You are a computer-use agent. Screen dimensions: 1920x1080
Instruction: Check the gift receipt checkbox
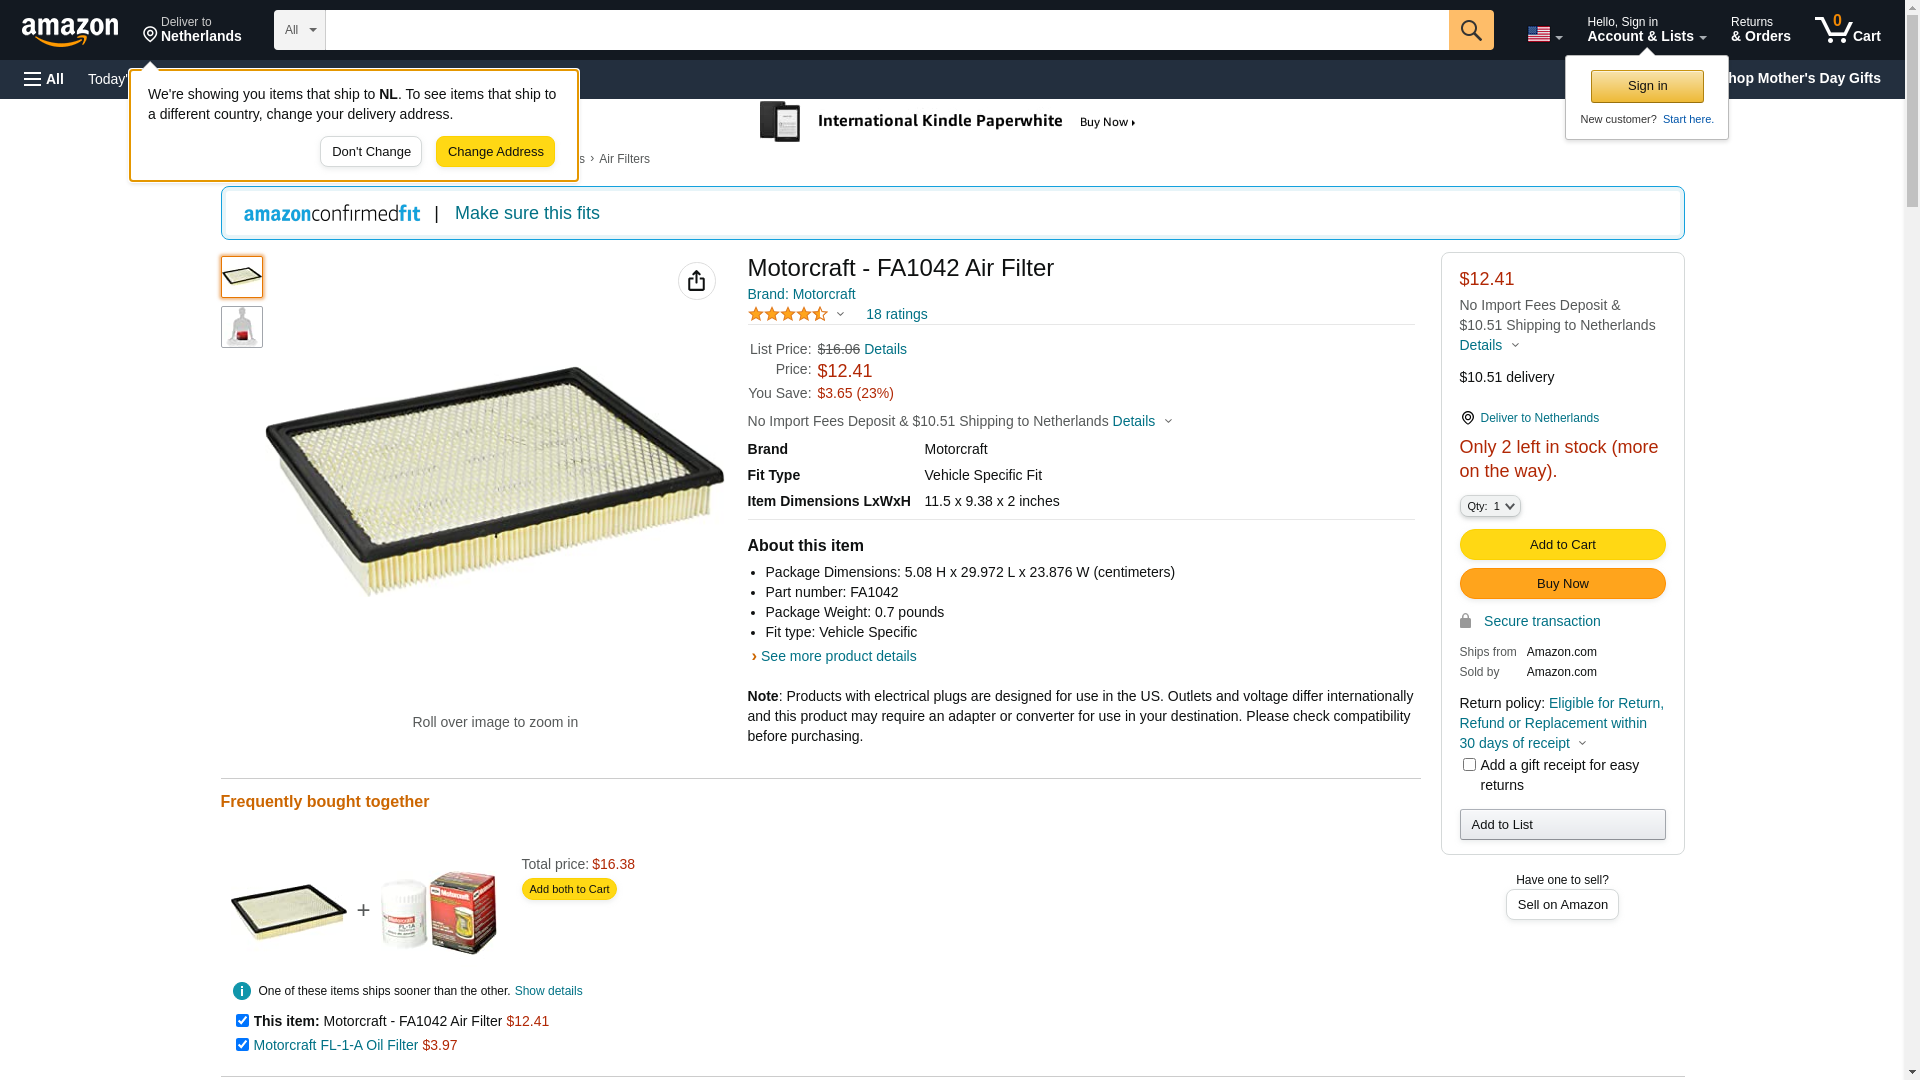click(x=1469, y=765)
